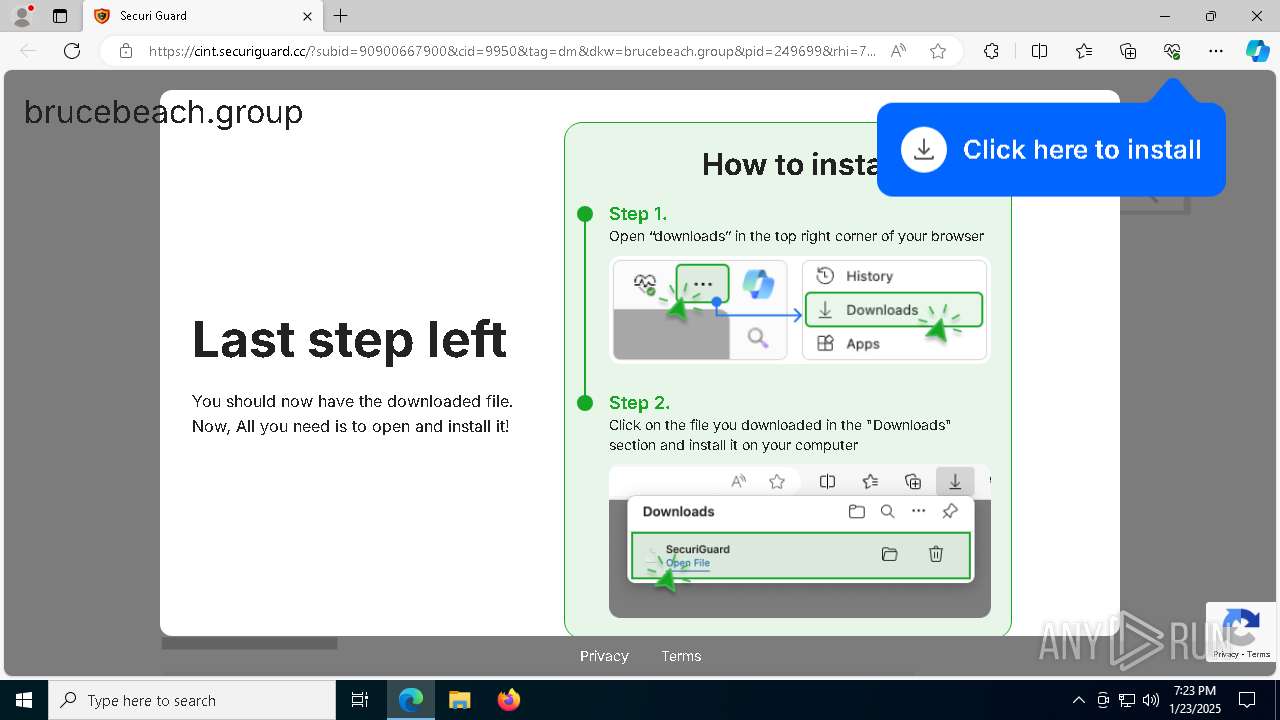1280x720 pixels.
Task: Open the notification center icon
Action: pyautogui.click(x=1247, y=700)
